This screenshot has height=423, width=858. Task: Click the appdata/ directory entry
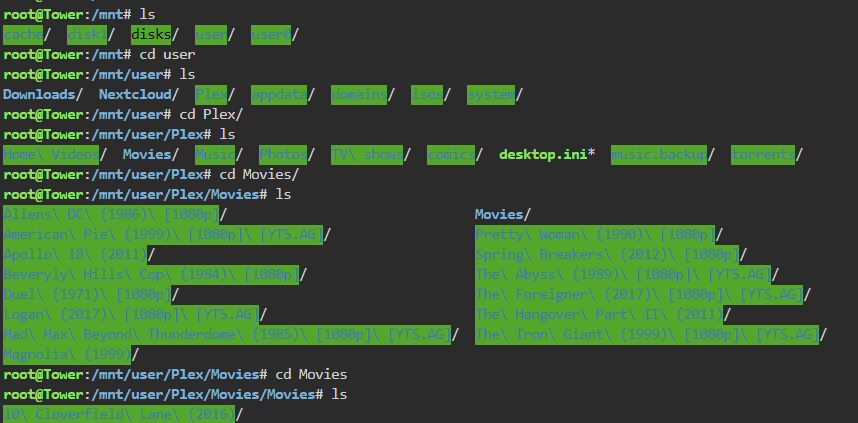[x=279, y=95]
